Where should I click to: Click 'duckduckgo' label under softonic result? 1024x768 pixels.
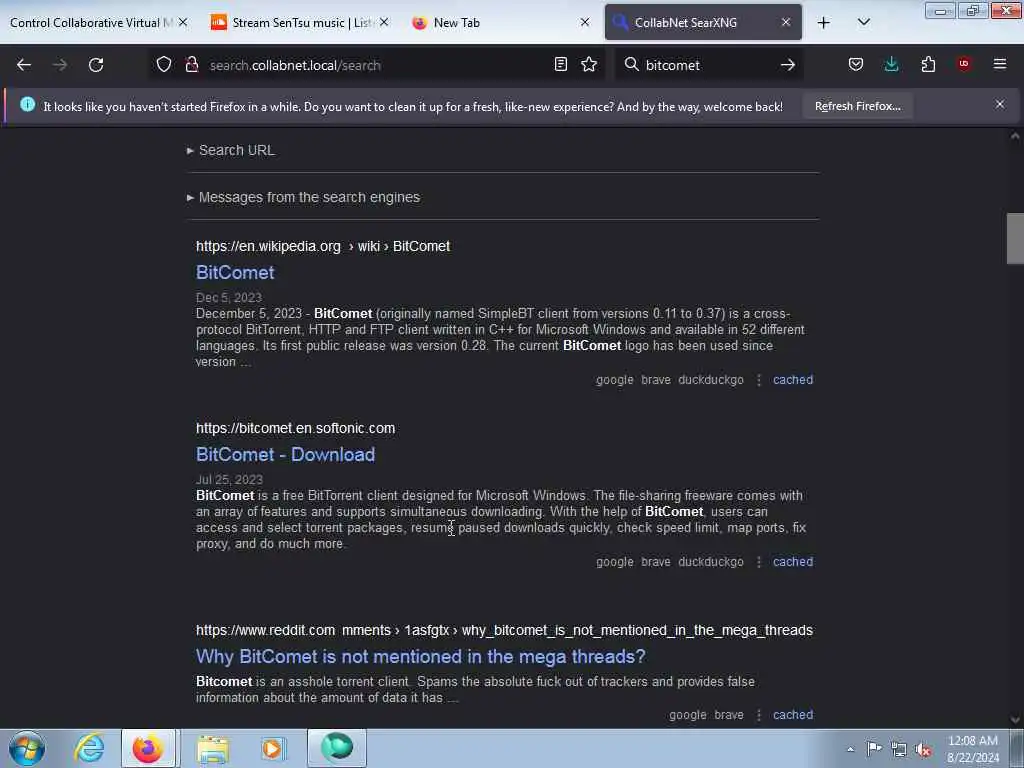(x=711, y=562)
